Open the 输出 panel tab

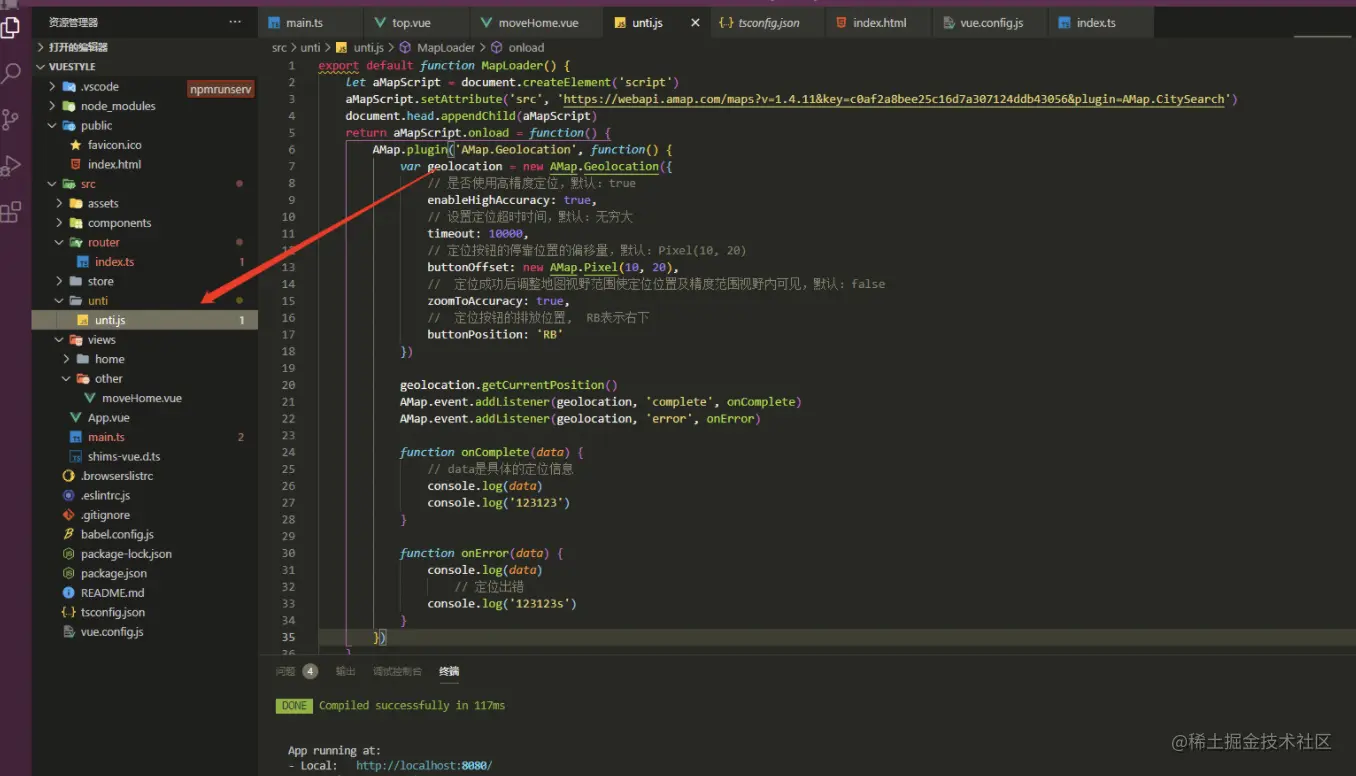coord(345,671)
